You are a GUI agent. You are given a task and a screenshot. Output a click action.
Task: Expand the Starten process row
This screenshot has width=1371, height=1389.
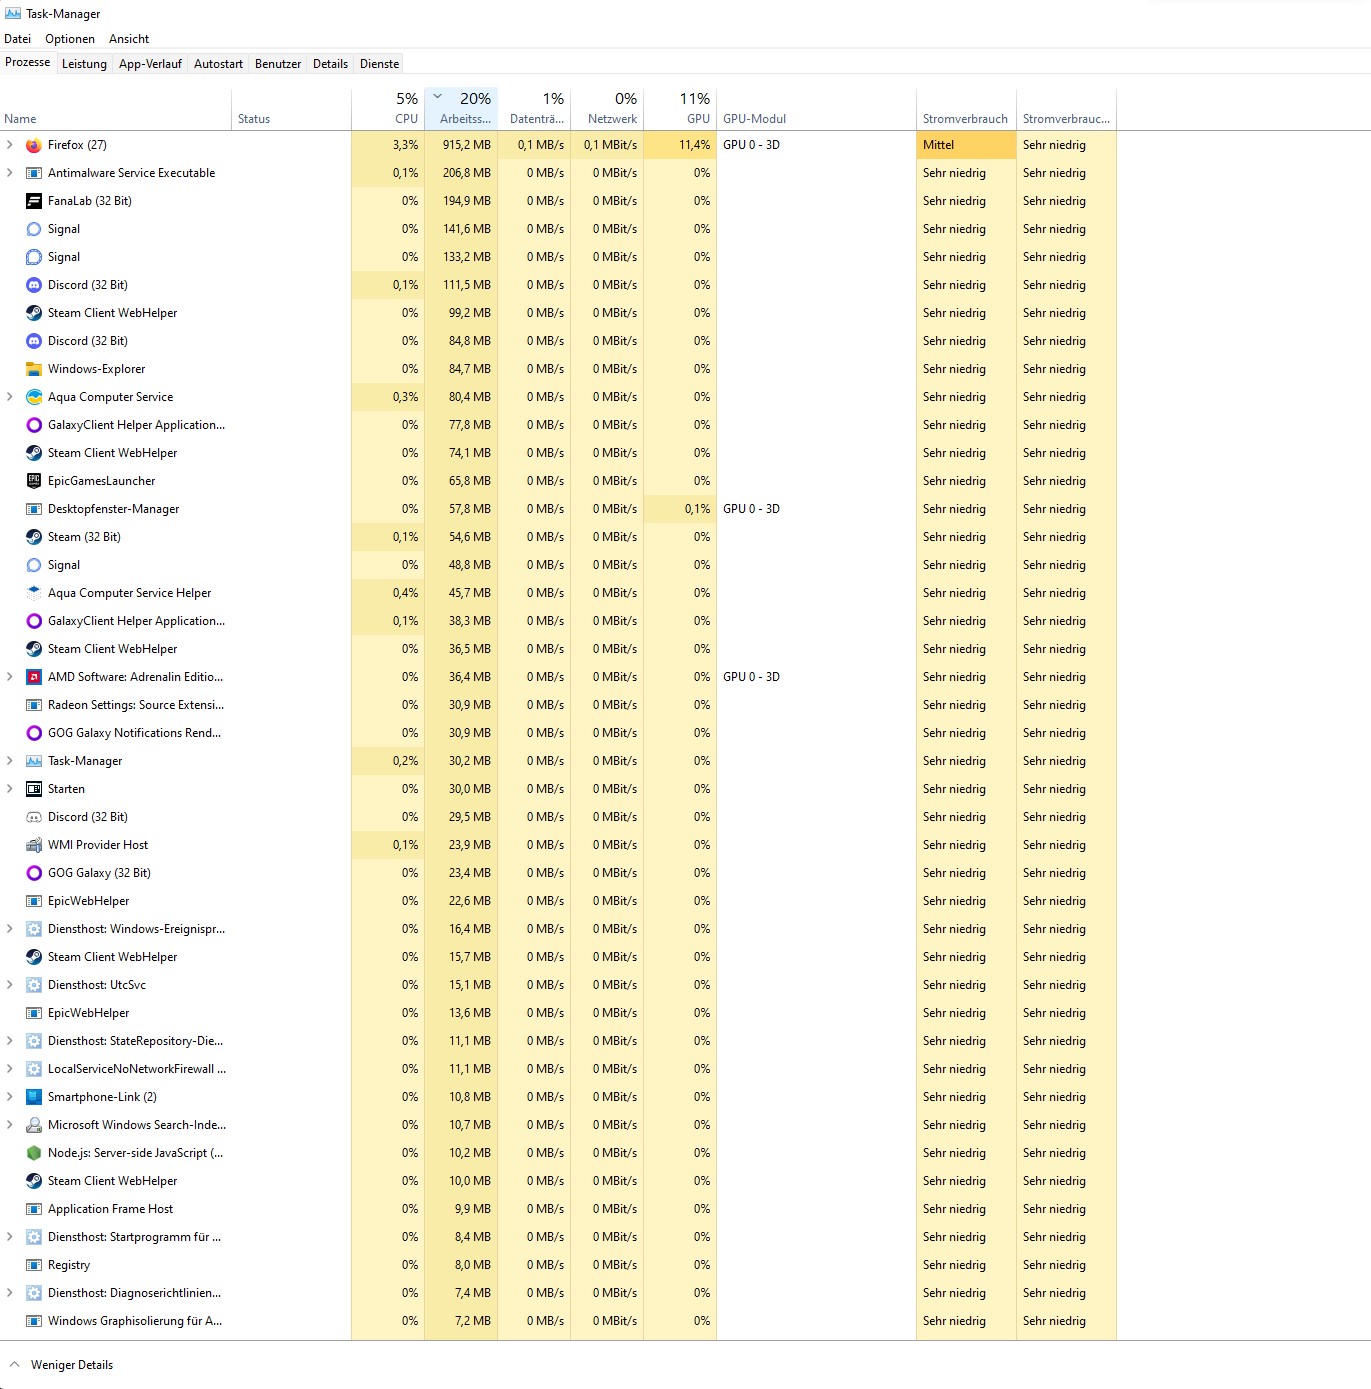[10, 789]
